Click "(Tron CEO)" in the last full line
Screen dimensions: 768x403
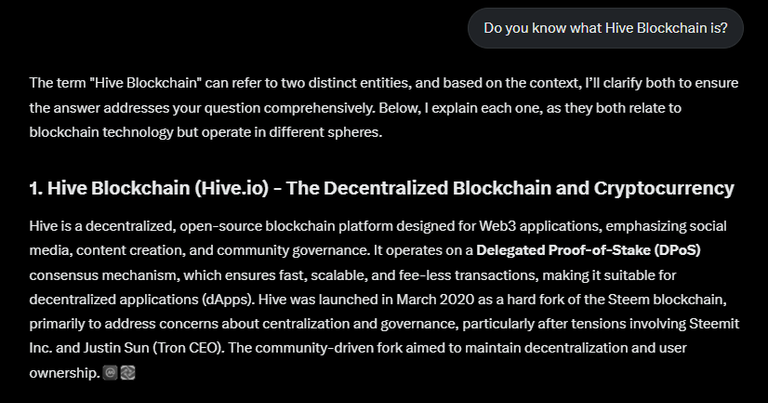pyautogui.click(x=188, y=348)
